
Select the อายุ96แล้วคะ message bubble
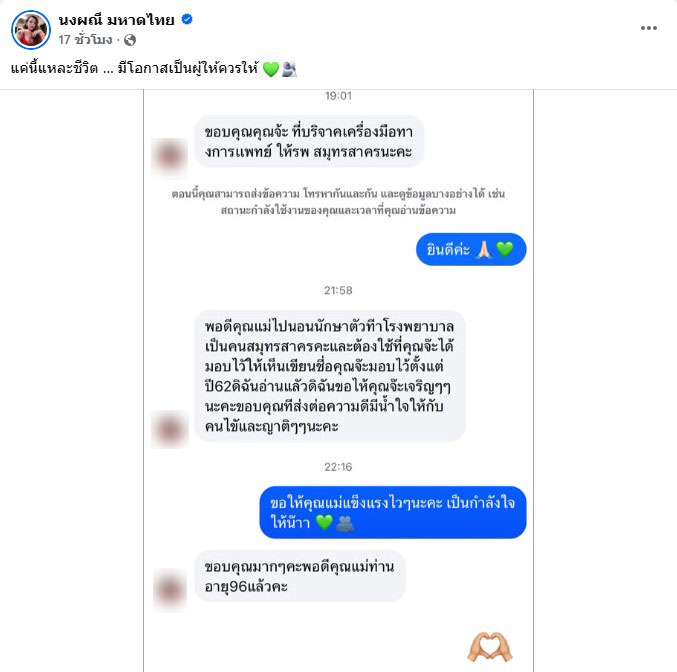(300, 576)
